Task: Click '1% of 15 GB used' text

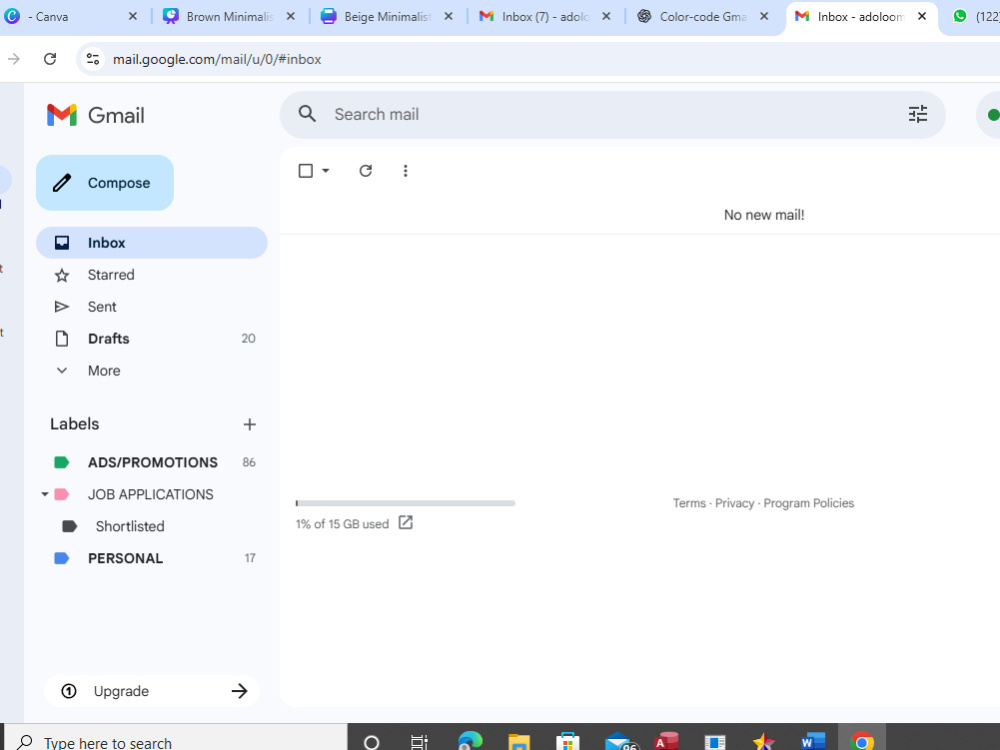Action: [x=342, y=524]
